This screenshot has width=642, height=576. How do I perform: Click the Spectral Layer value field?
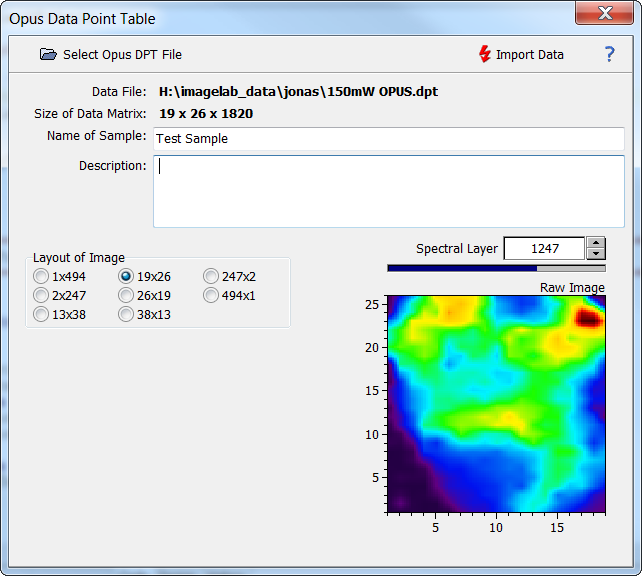click(x=544, y=248)
